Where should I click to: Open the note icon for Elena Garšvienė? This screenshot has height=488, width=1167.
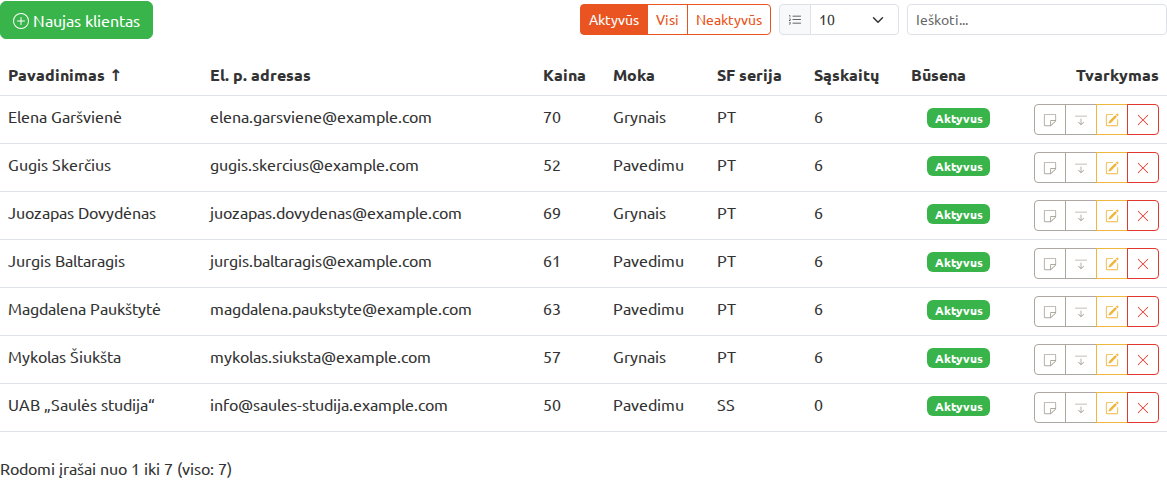click(x=1050, y=120)
